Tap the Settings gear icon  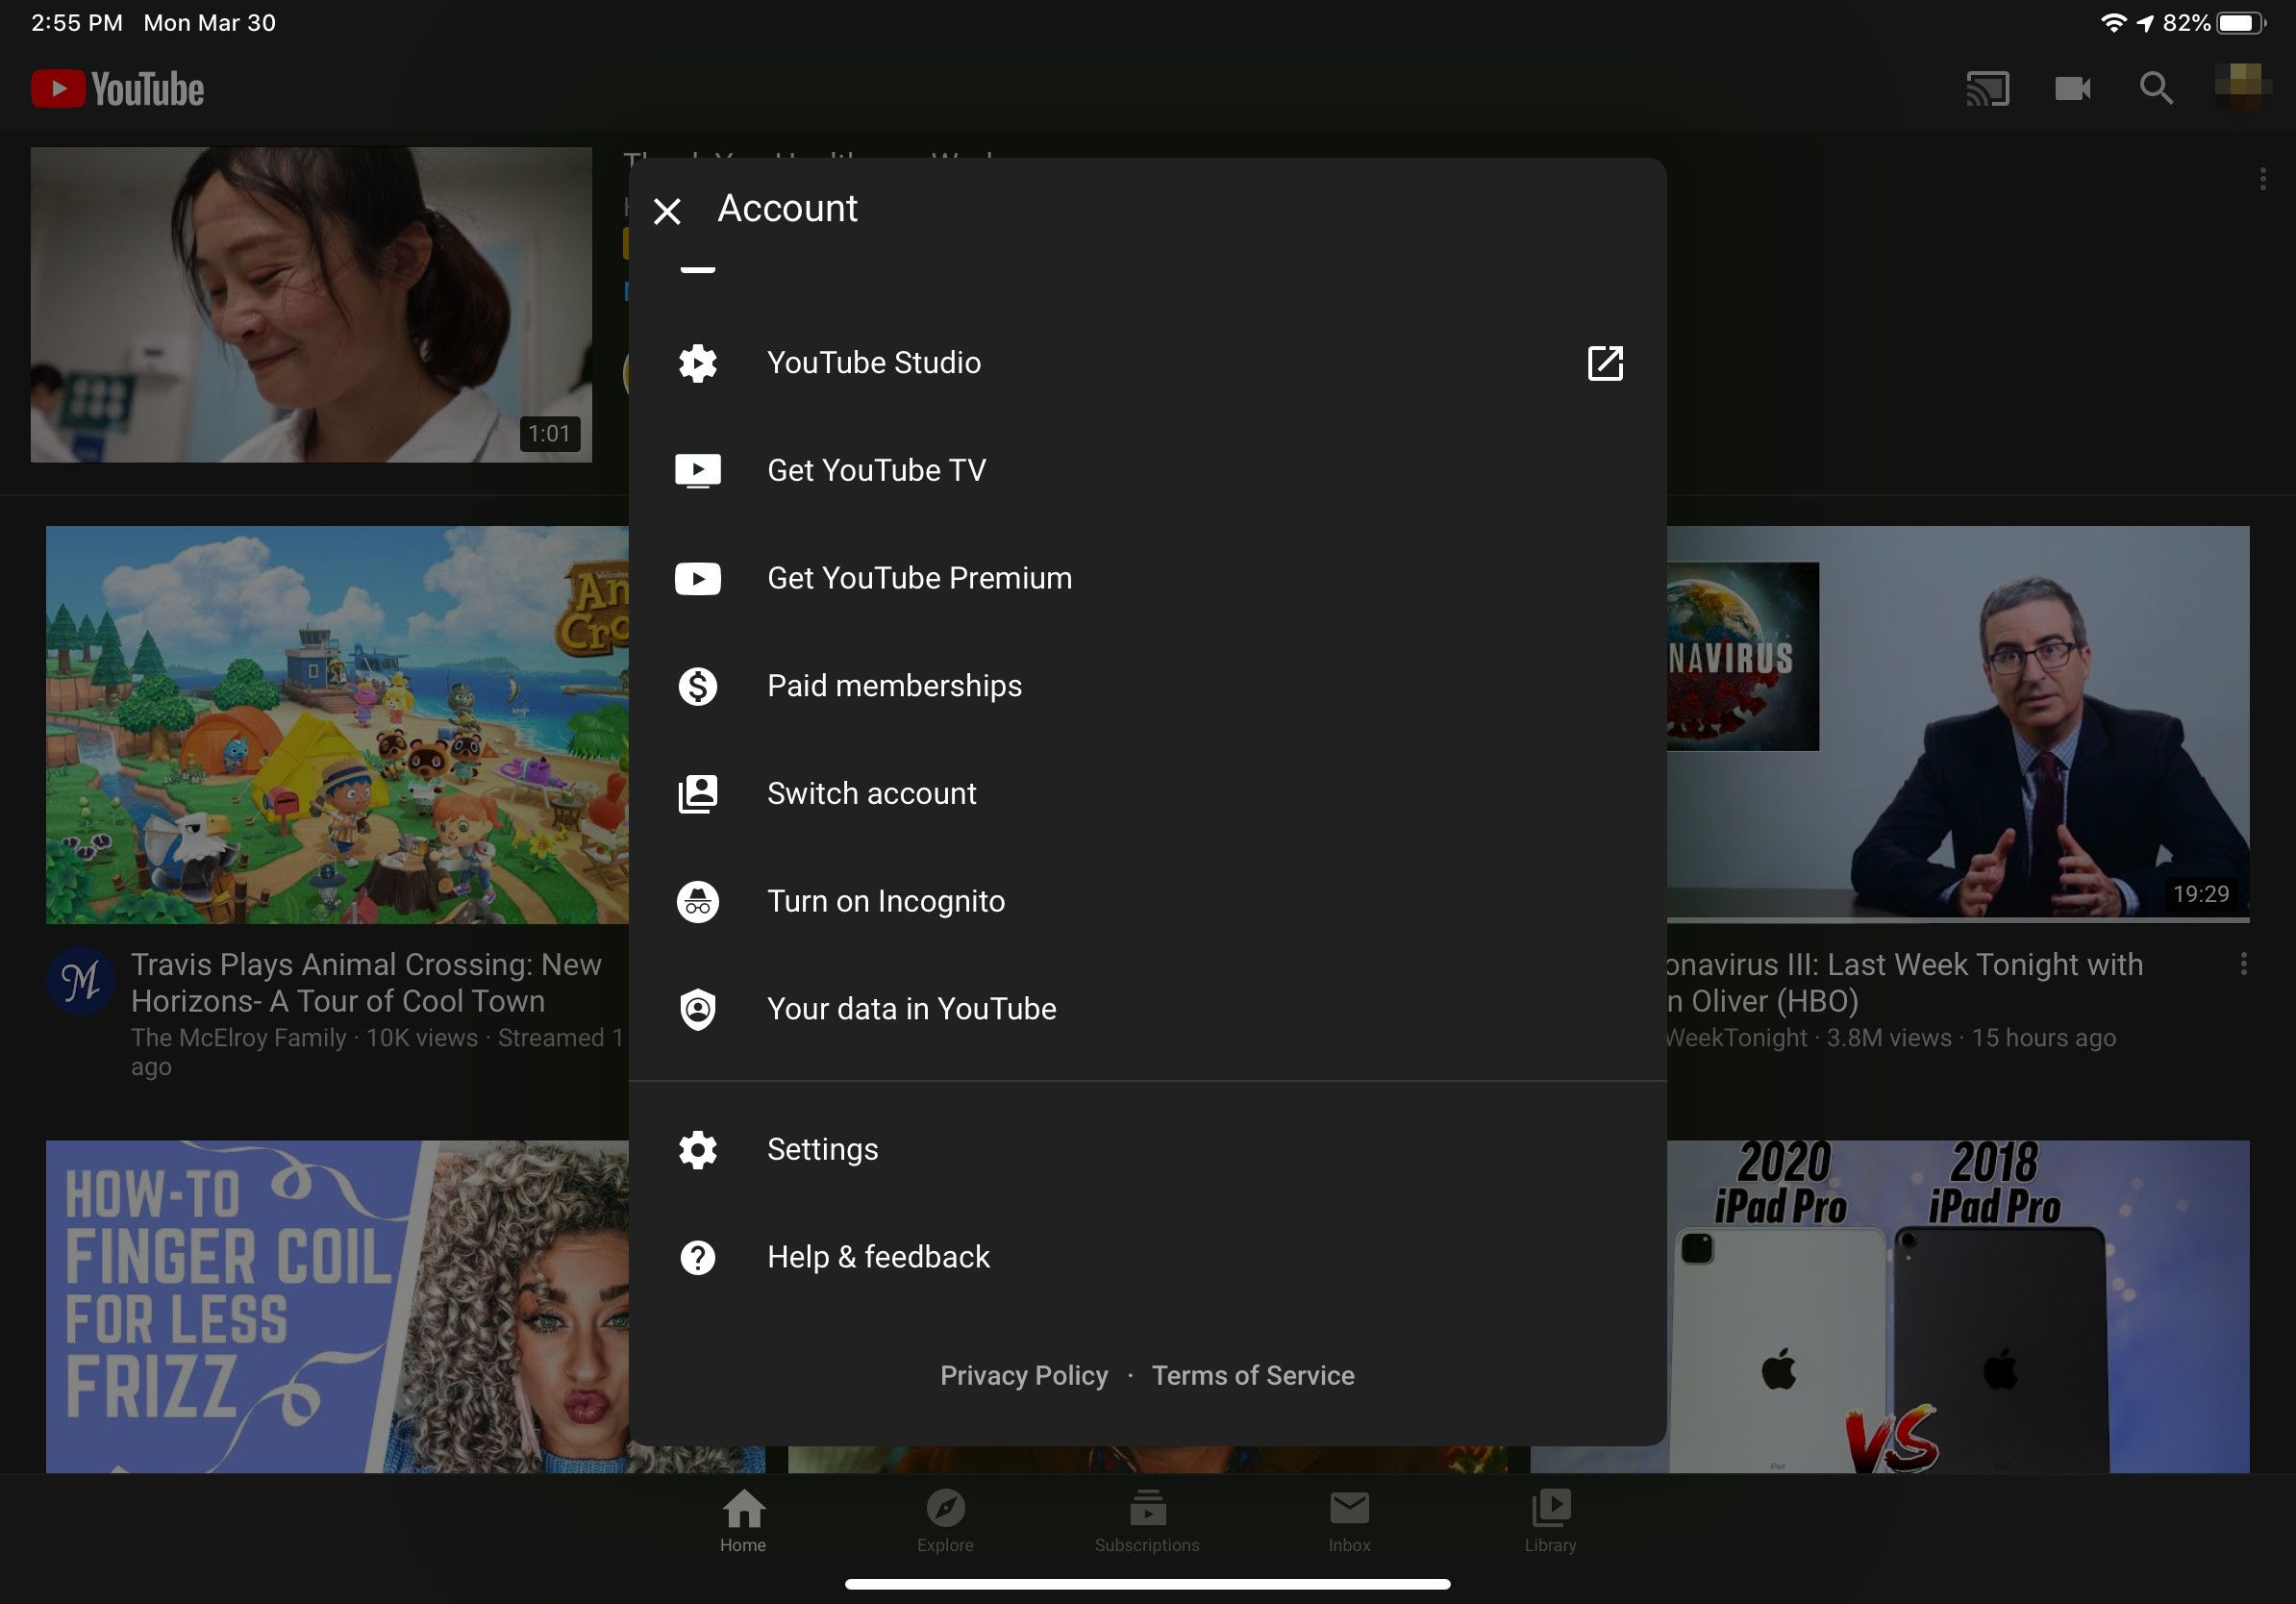click(697, 1150)
